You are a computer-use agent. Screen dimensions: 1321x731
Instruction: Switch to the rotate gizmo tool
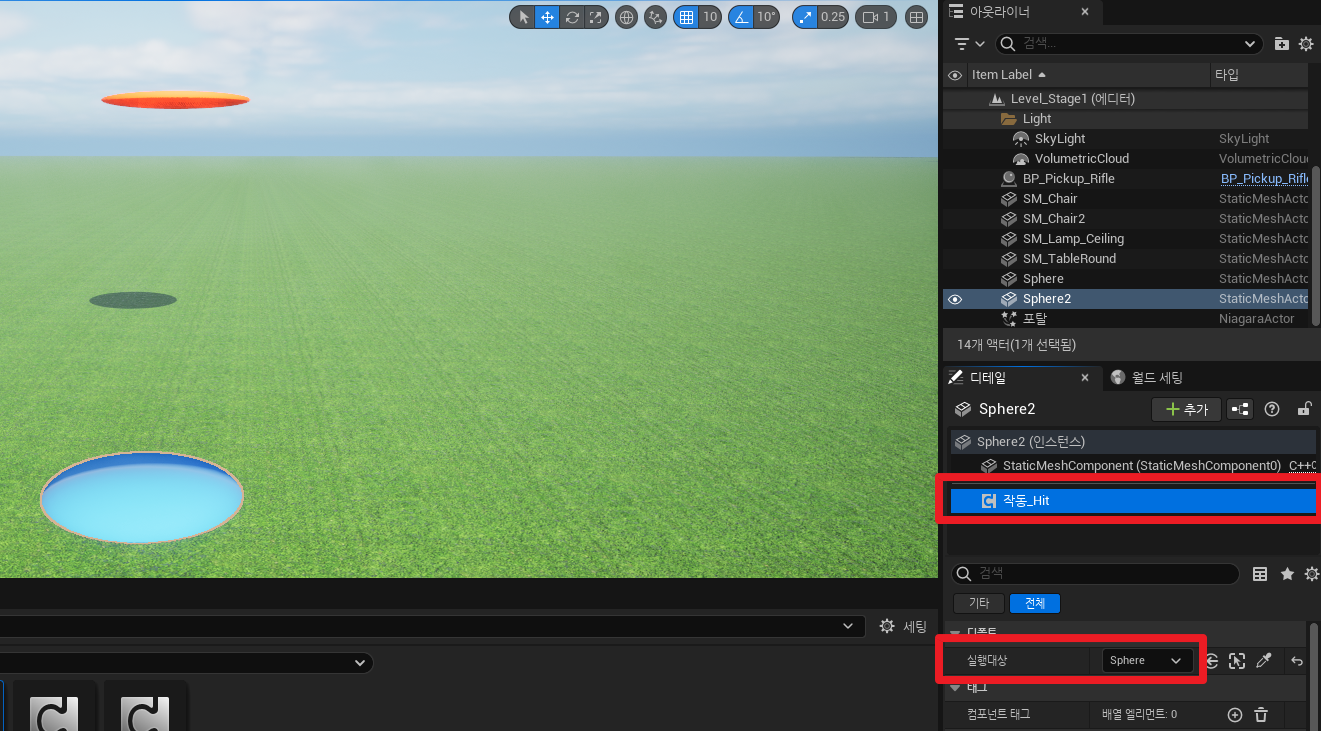[572, 17]
